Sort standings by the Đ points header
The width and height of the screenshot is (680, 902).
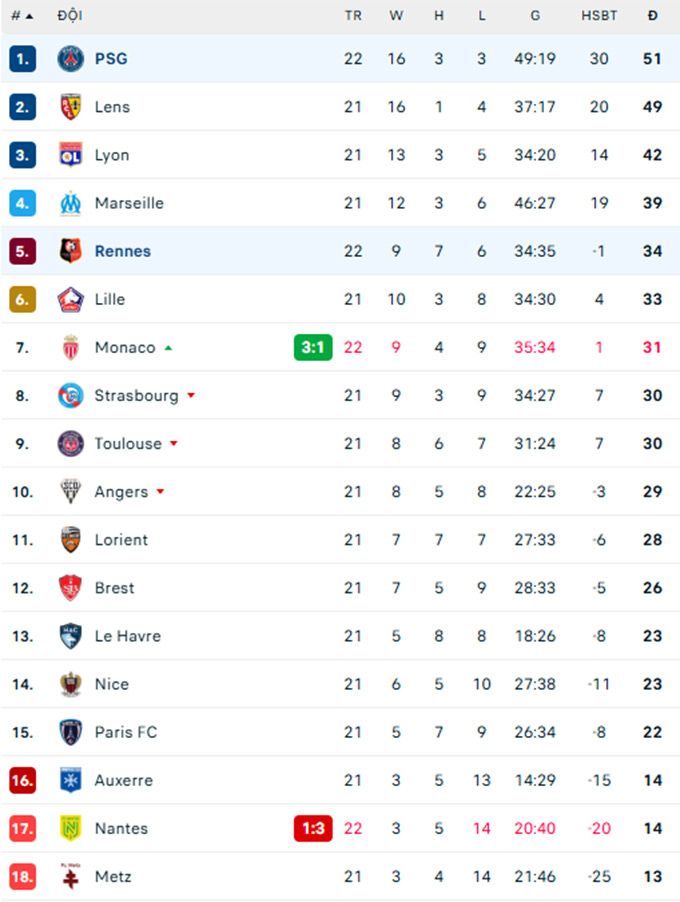pyautogui.click(x=652, y=16)
